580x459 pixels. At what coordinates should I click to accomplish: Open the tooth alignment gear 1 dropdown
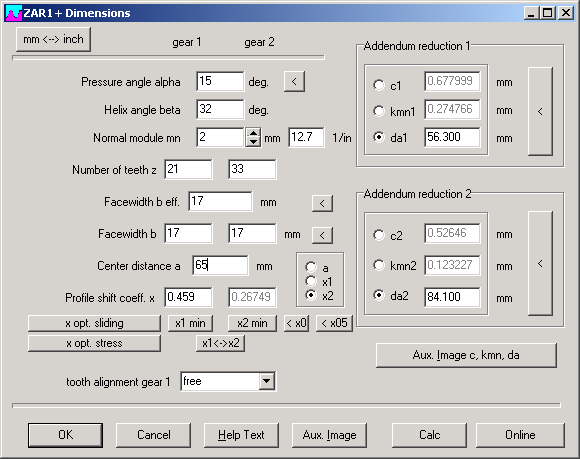266,381
